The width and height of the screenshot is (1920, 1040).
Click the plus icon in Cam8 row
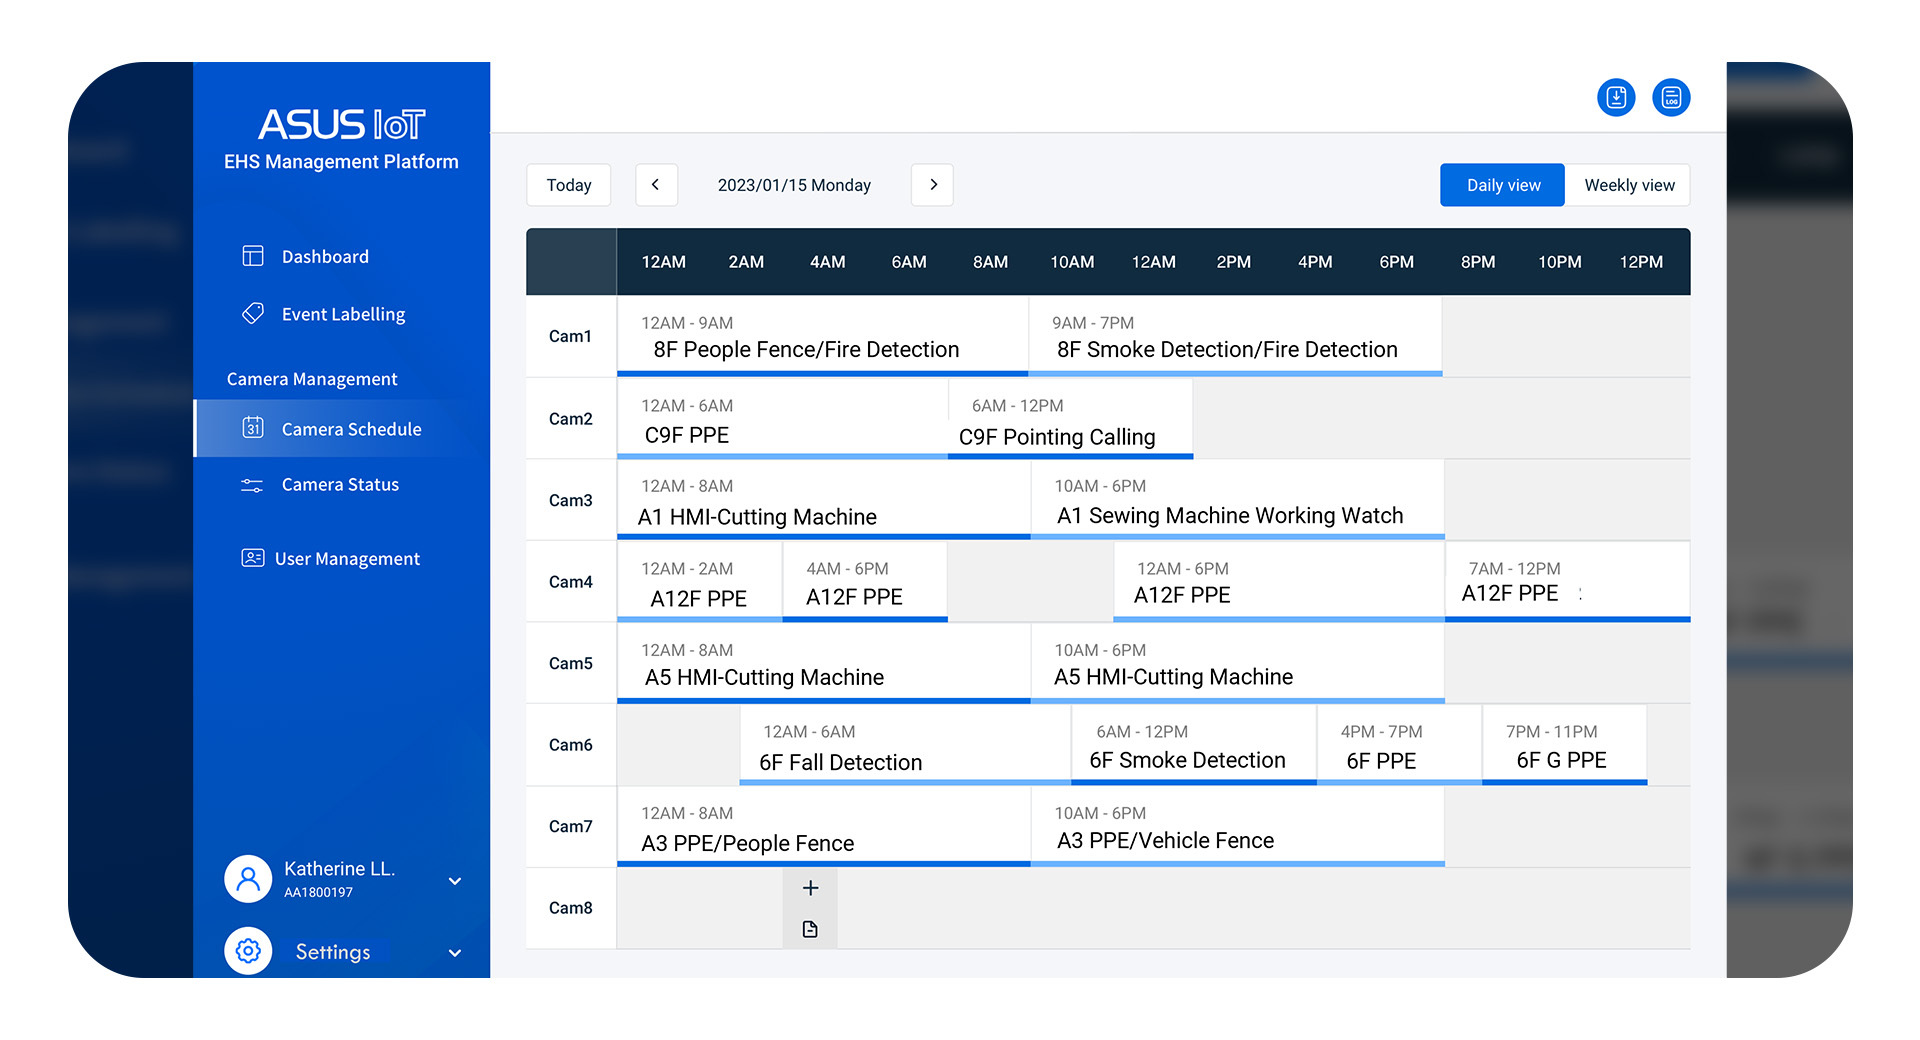810,888
